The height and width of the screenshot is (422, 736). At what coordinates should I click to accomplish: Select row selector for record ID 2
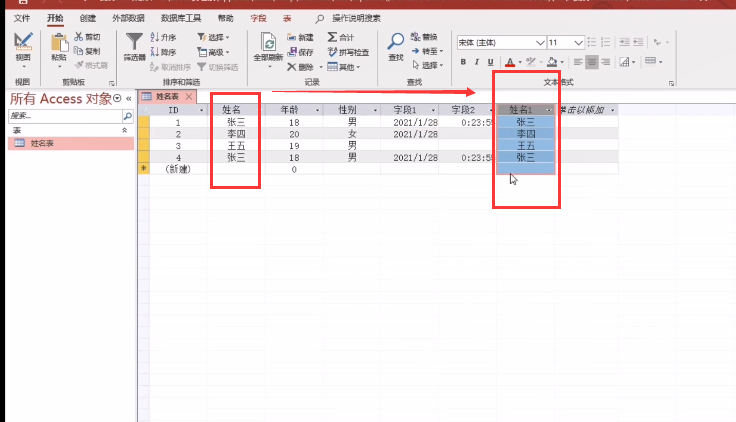pyautogui.click(x=144, y=134)
